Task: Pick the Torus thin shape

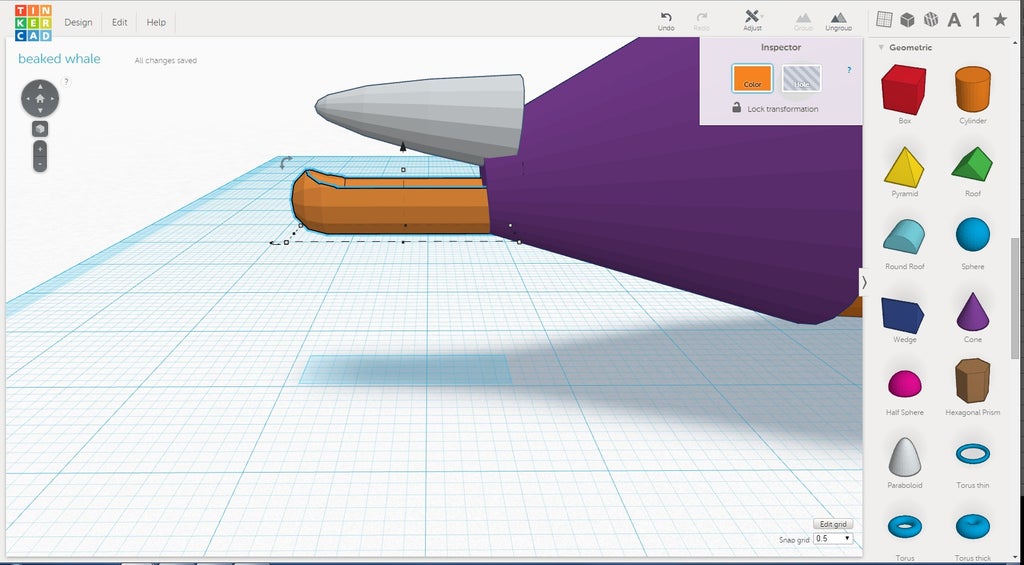Action: (x=972, y=453)
